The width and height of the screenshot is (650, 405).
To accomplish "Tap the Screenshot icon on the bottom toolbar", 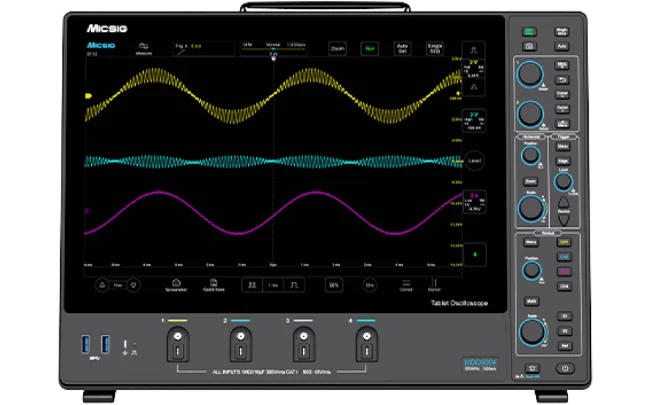I will coord(176,285).
